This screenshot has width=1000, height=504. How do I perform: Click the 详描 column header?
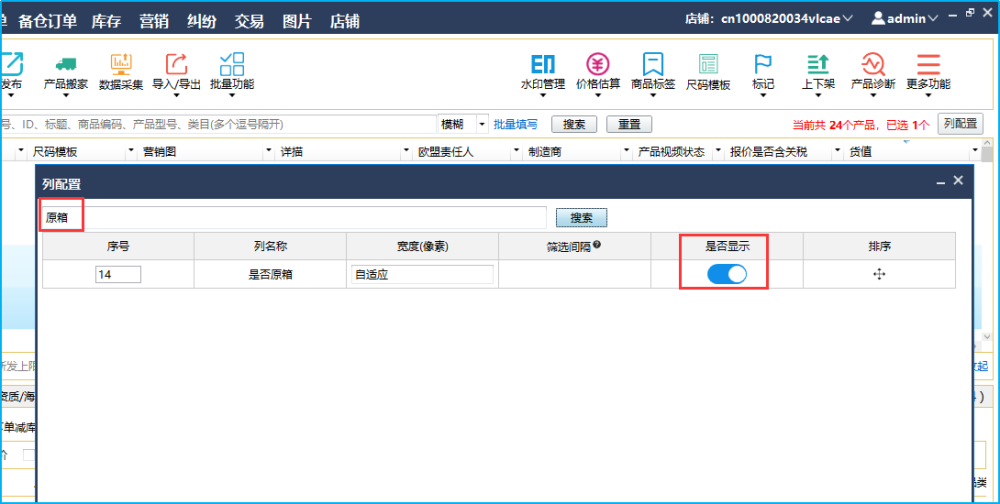pos(291,152)
